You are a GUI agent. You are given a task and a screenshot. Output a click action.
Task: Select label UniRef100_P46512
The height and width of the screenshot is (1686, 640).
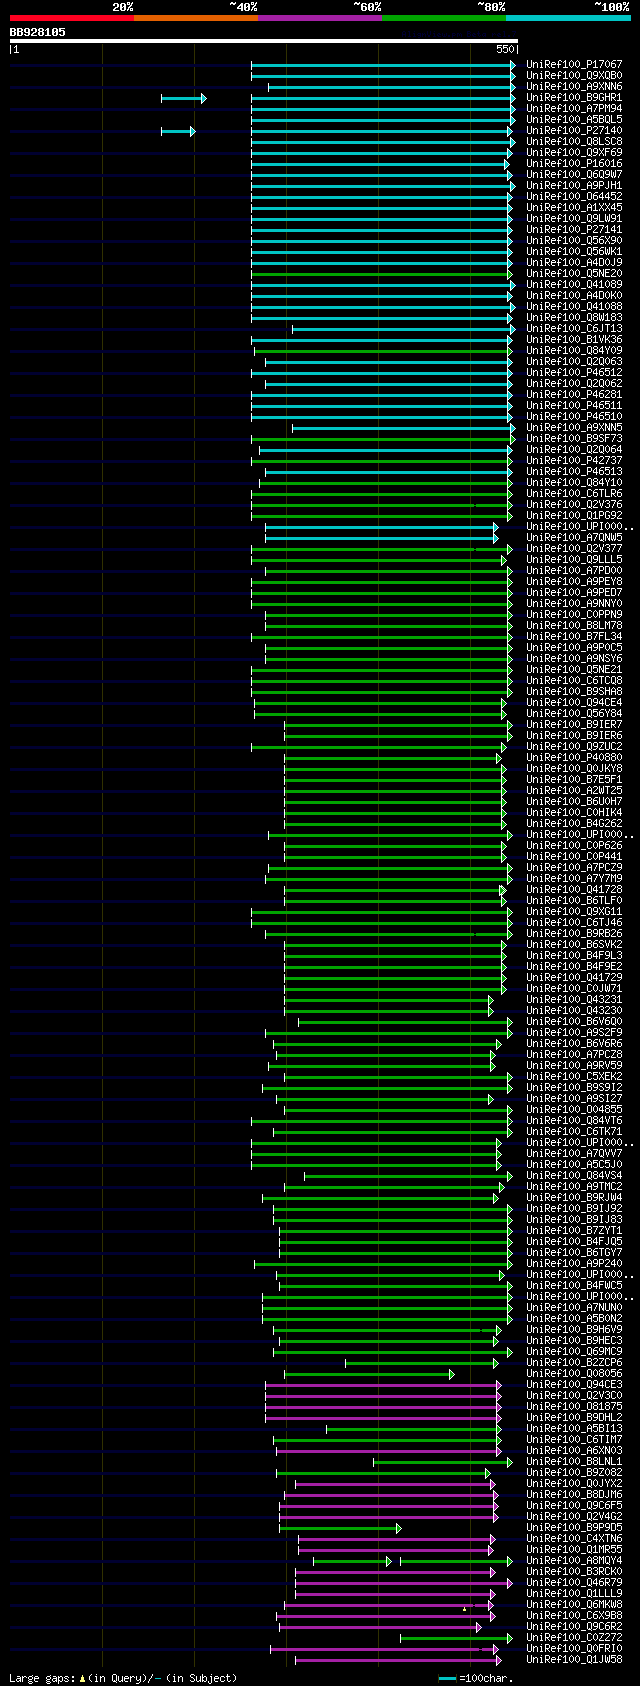click(574, 373)
